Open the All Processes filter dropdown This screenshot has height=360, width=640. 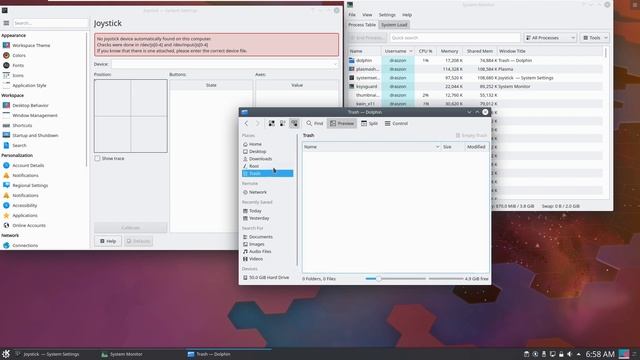550,38
